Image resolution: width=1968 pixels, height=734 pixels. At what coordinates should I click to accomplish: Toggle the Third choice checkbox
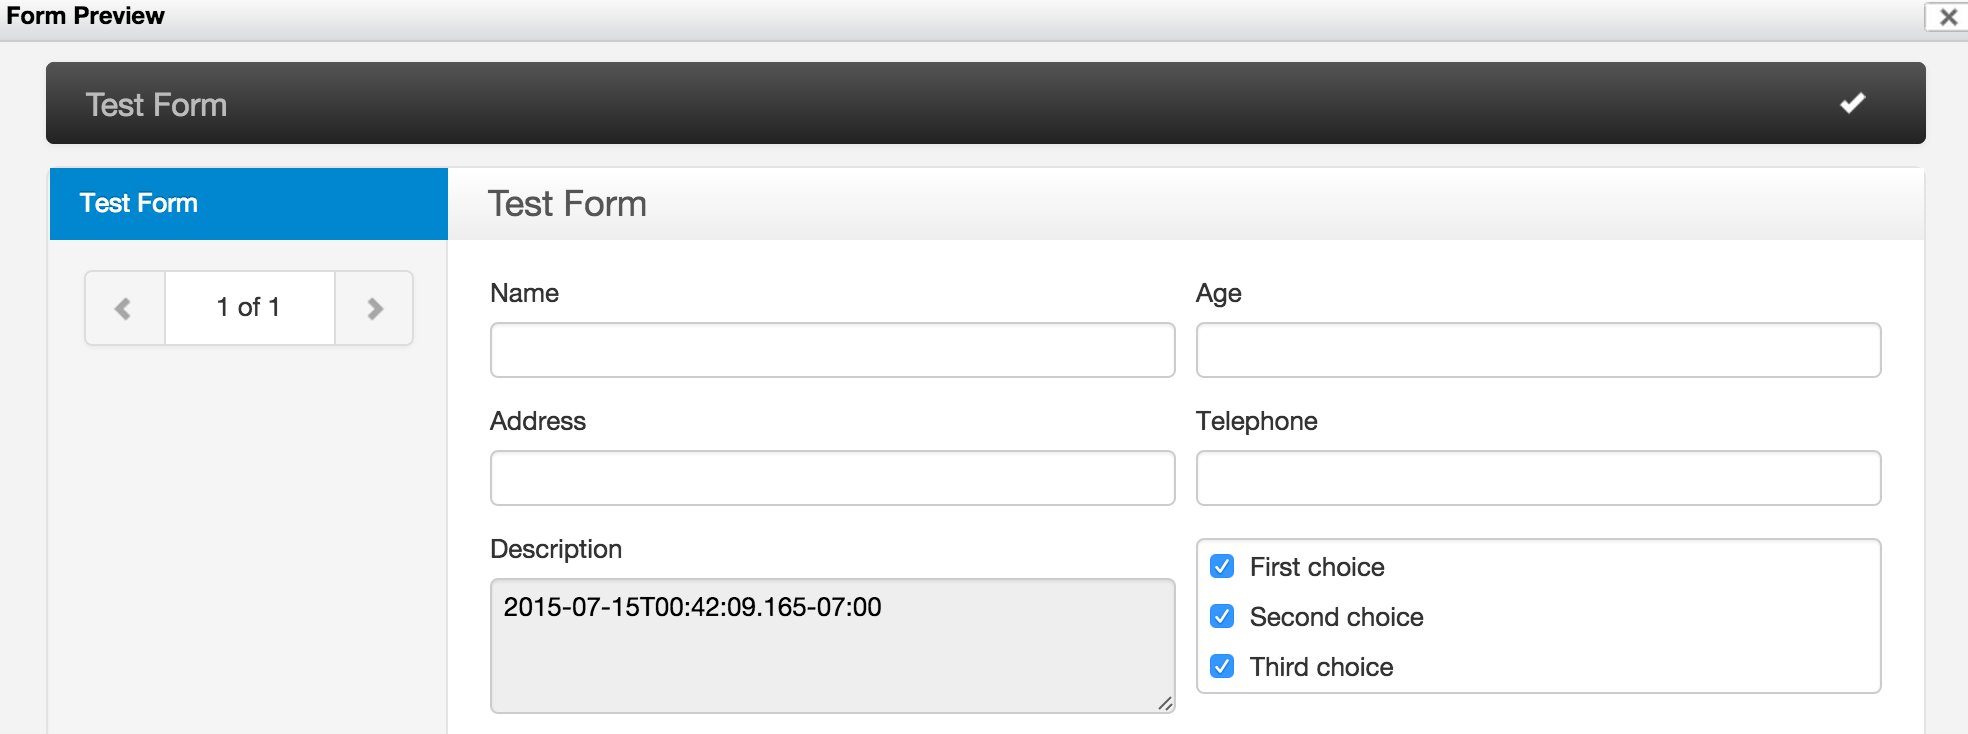(1222, 667)
